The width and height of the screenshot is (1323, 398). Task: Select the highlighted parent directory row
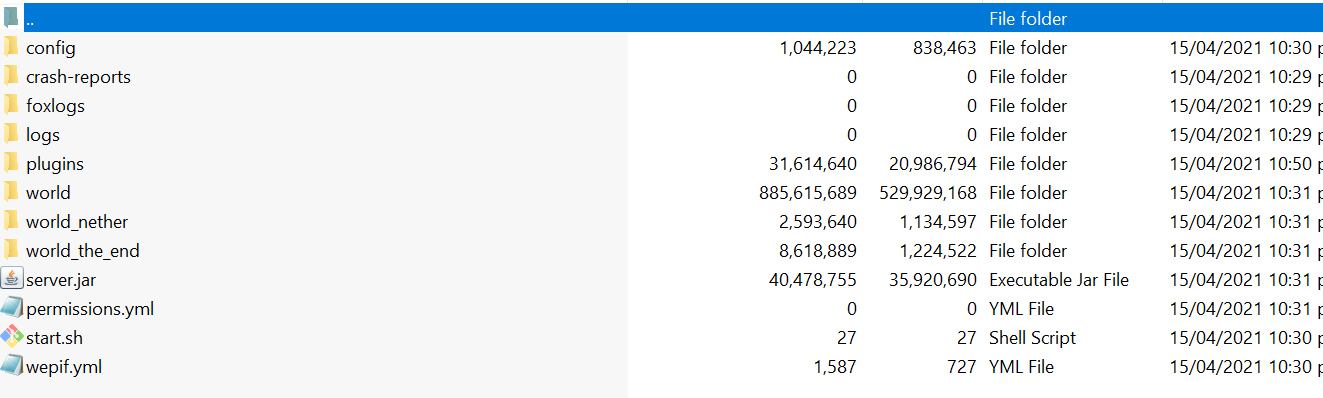(661, 18)
